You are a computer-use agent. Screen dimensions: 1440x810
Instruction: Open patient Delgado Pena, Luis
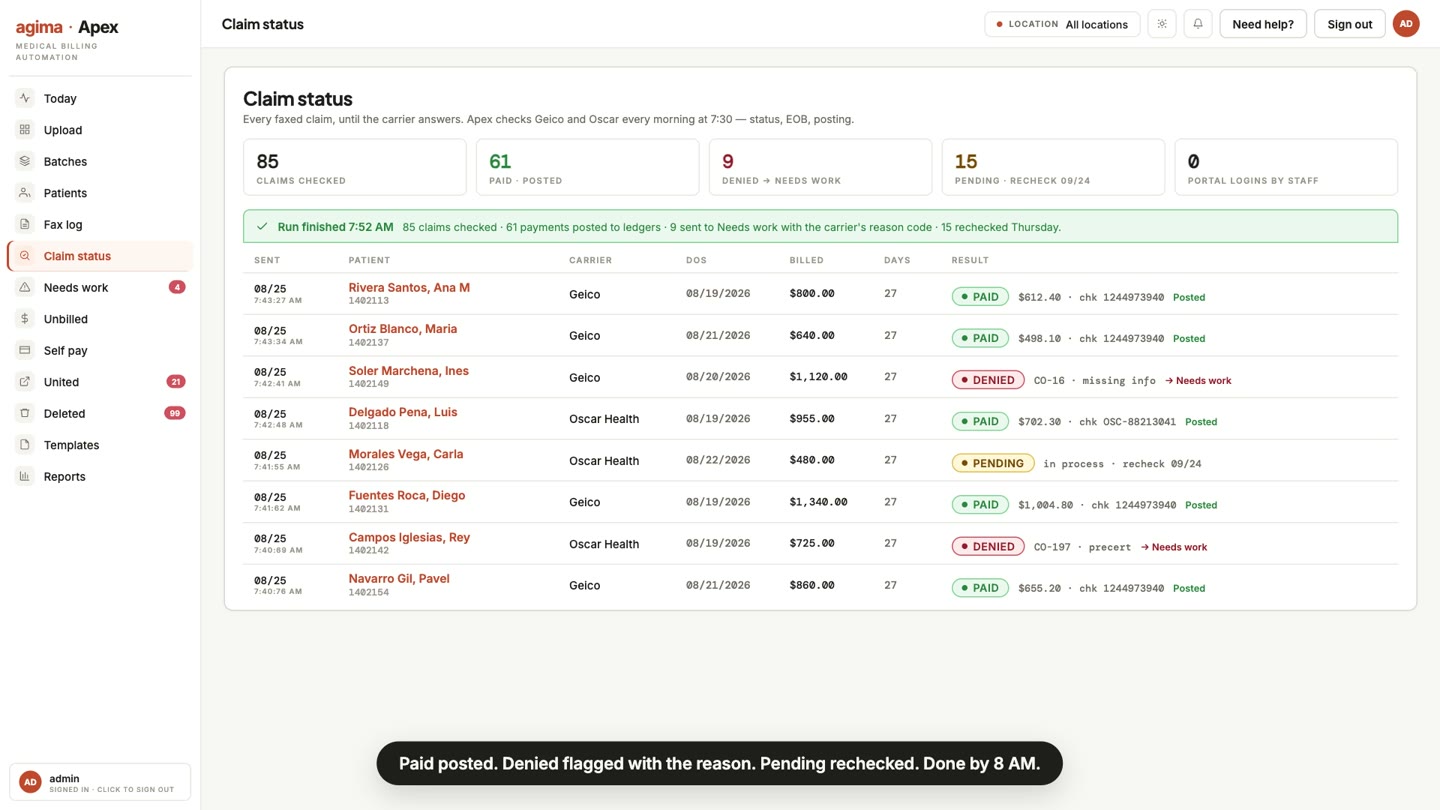403,412
